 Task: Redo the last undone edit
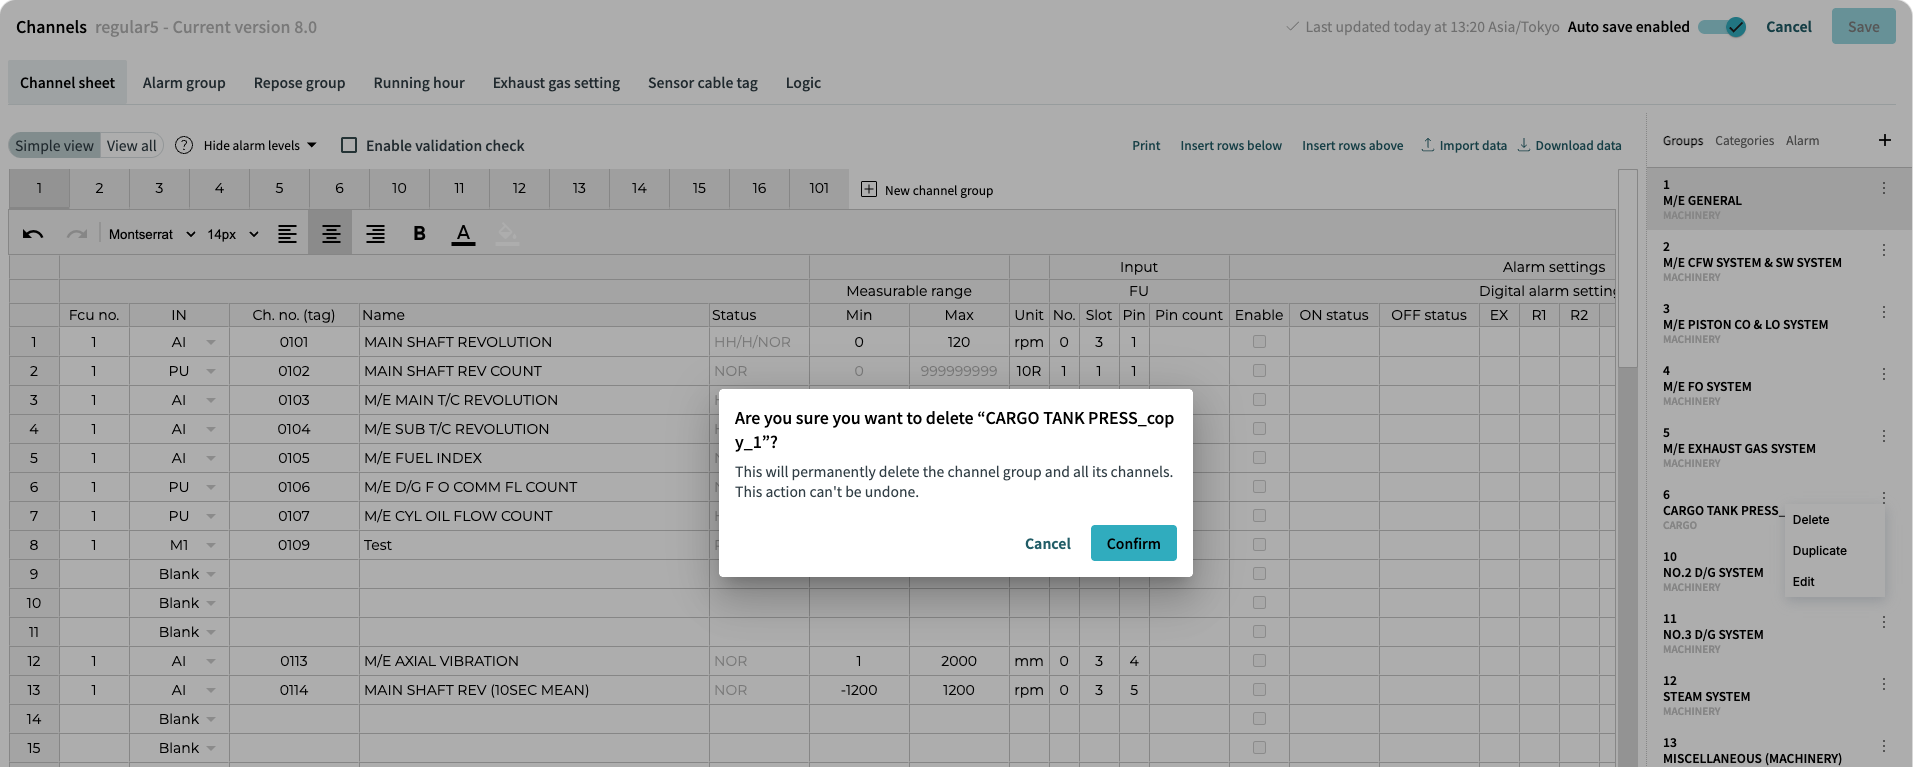point(77,234)
